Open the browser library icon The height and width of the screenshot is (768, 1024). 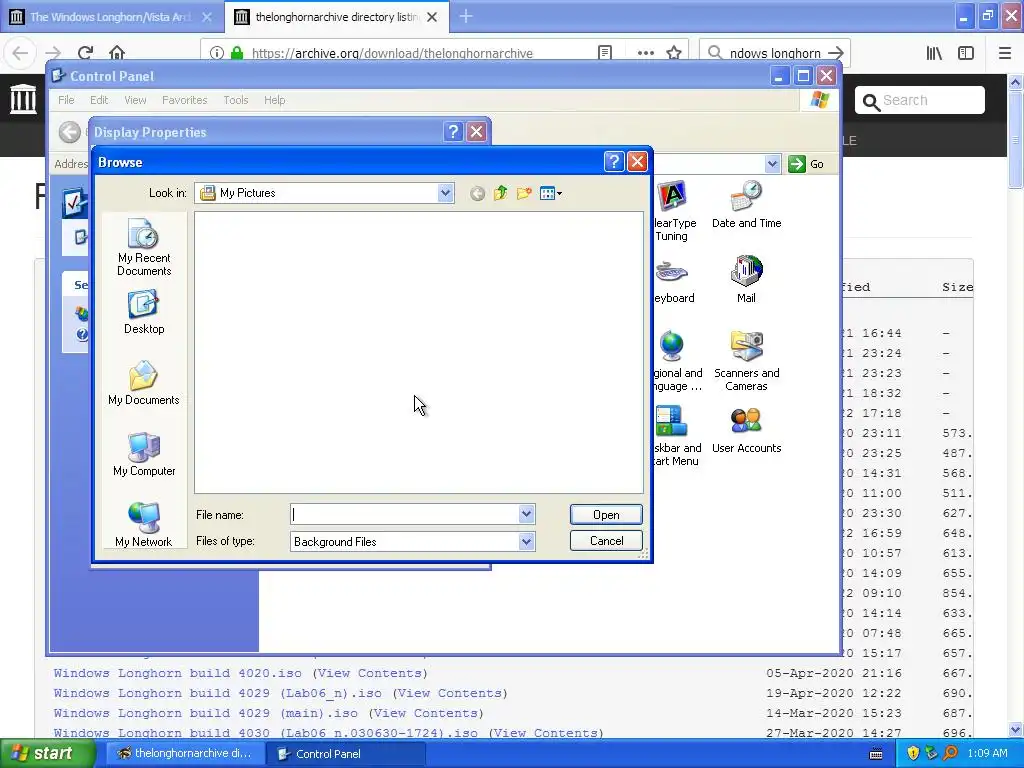[x=935, y=53]
